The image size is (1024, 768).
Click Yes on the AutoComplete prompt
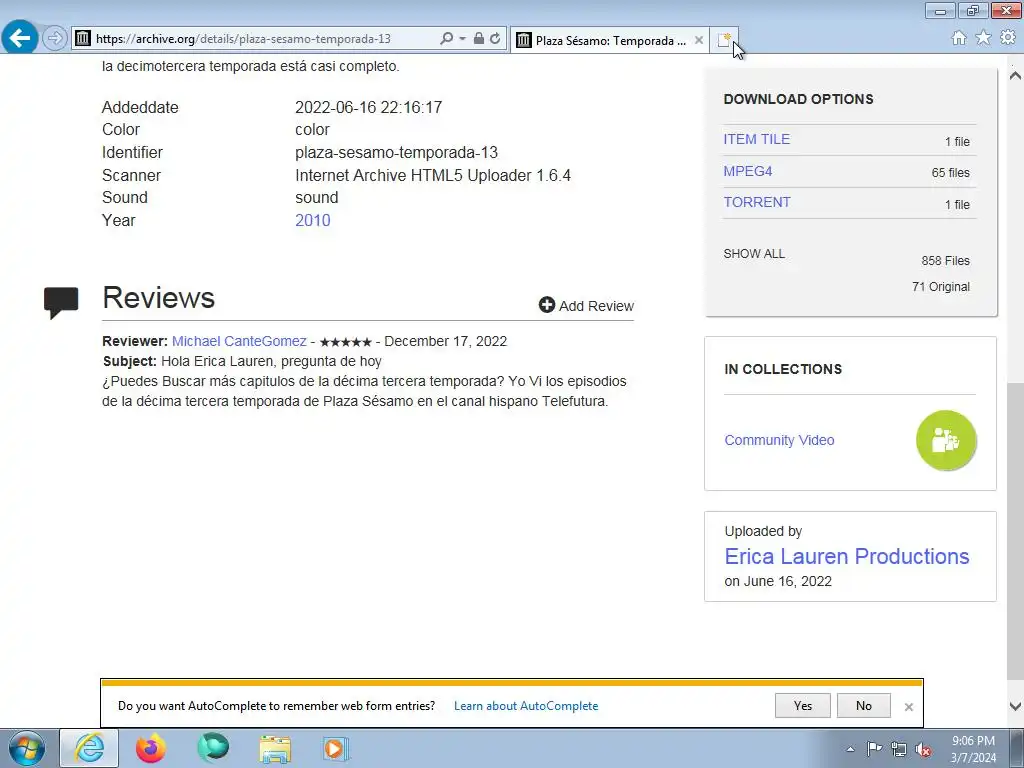pyautogui.click(x=803, y=705)
